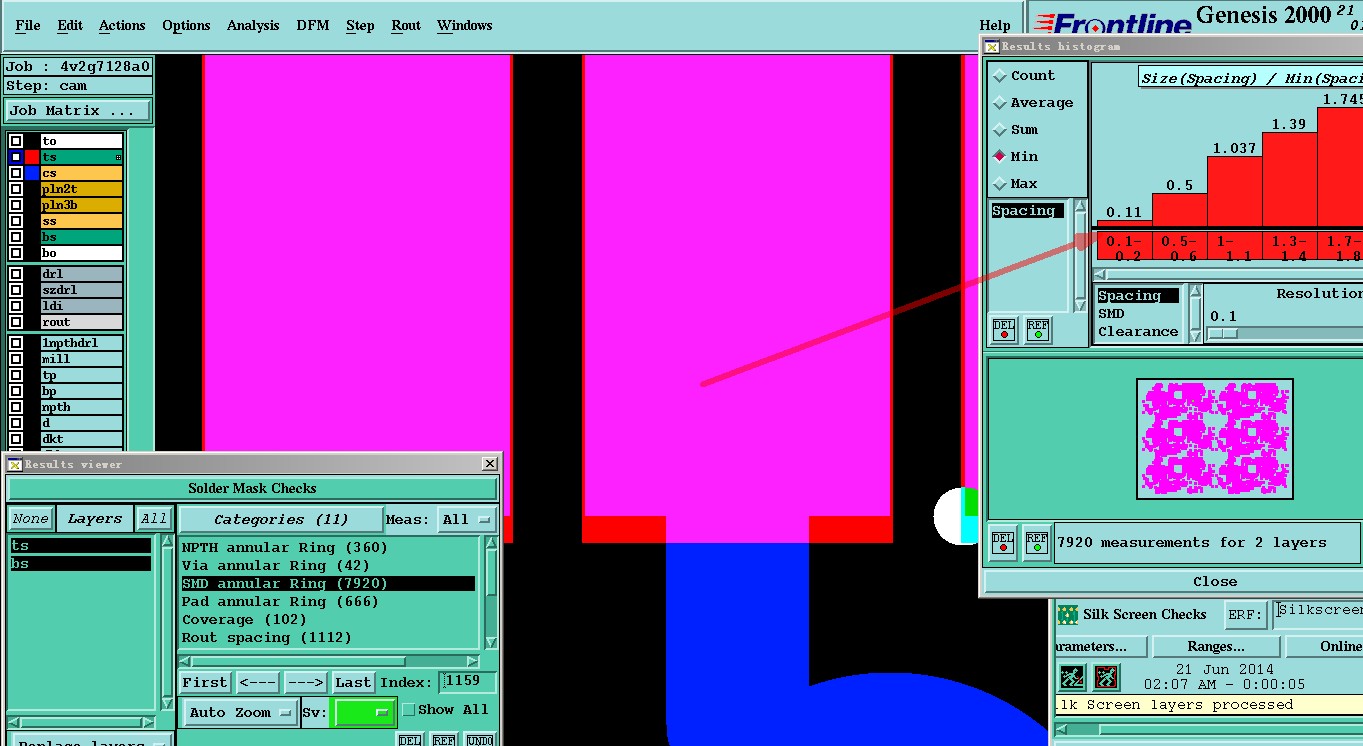Viewport: 1363px width, 746px height.
Task: Click Last result button
Action: [353, 682]
